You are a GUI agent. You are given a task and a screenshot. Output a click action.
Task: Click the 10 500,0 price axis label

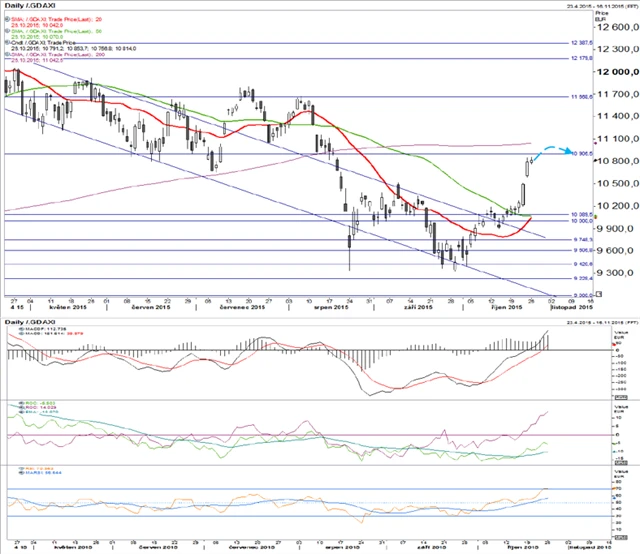click(618, 183)
